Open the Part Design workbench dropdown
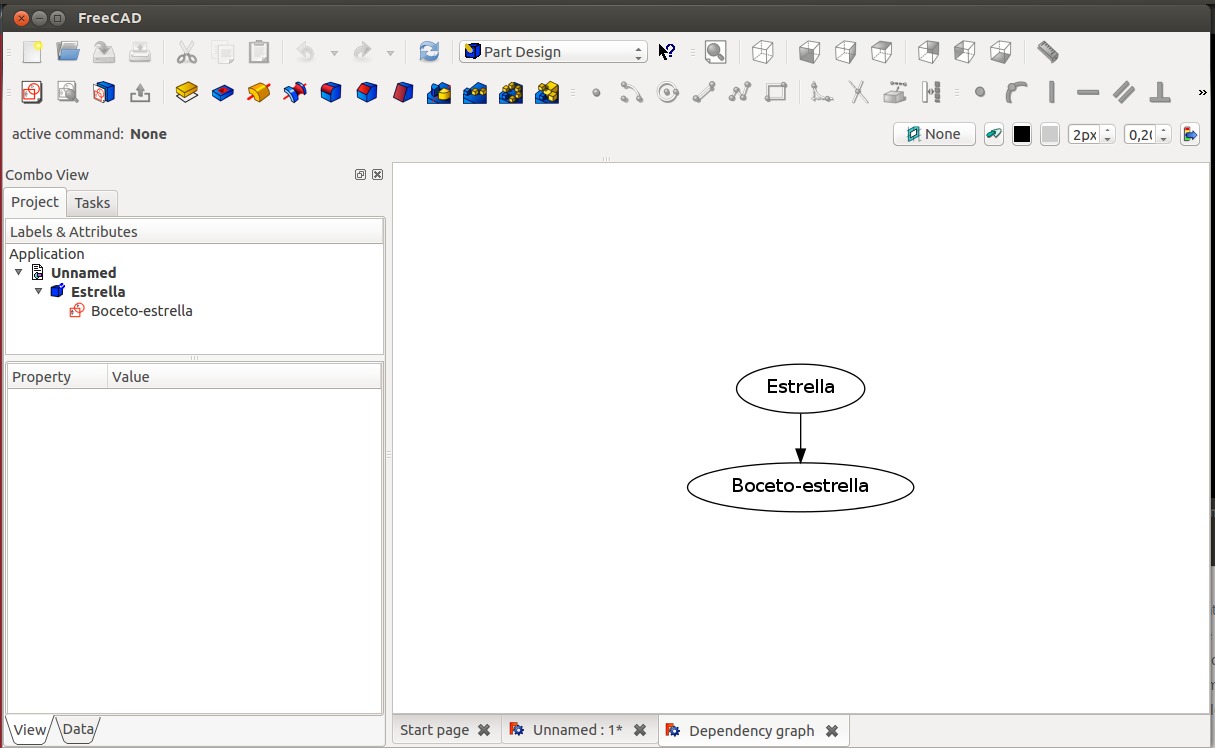The width and height of the screenshot is (1215, 748). point(553,52)
